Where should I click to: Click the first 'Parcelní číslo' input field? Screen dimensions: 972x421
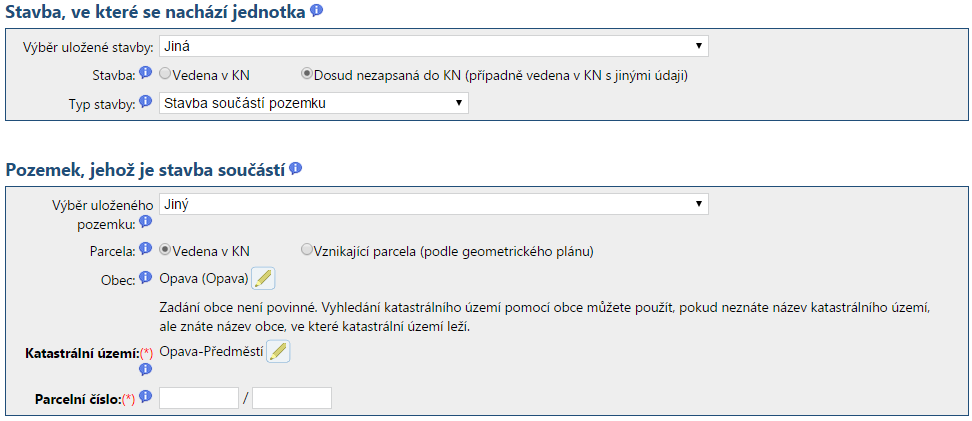click(199, 398)
